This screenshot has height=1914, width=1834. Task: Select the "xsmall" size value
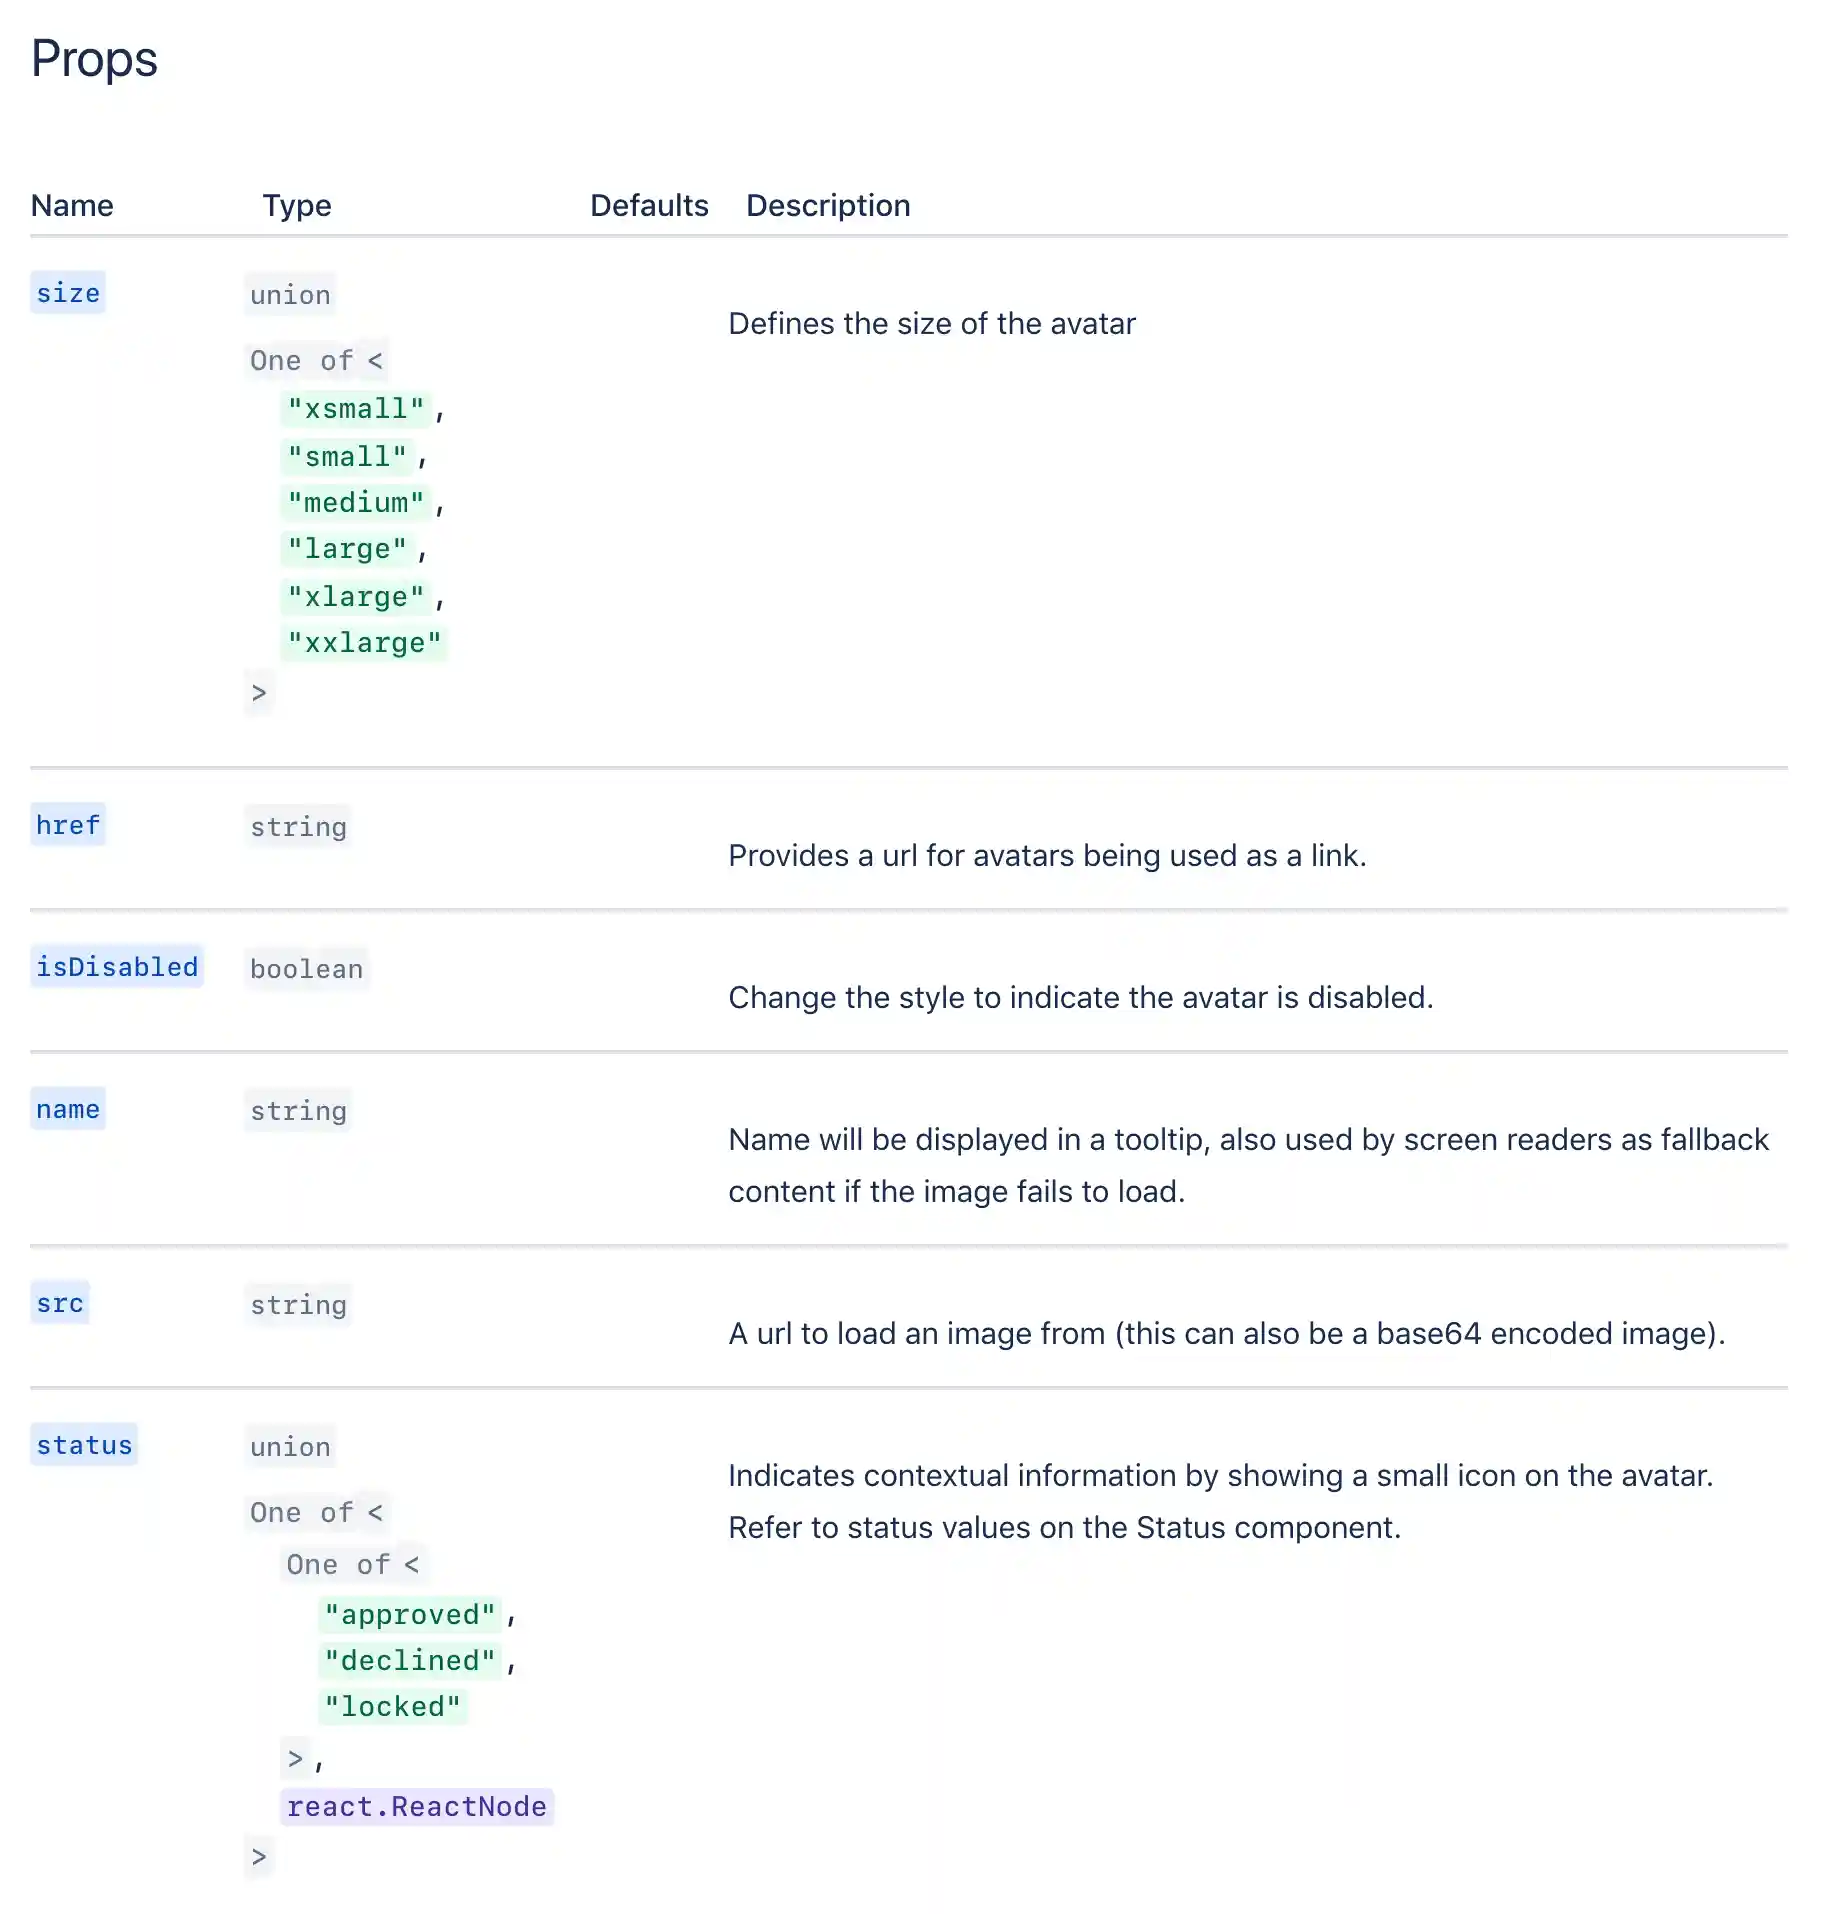pos(356,409)
